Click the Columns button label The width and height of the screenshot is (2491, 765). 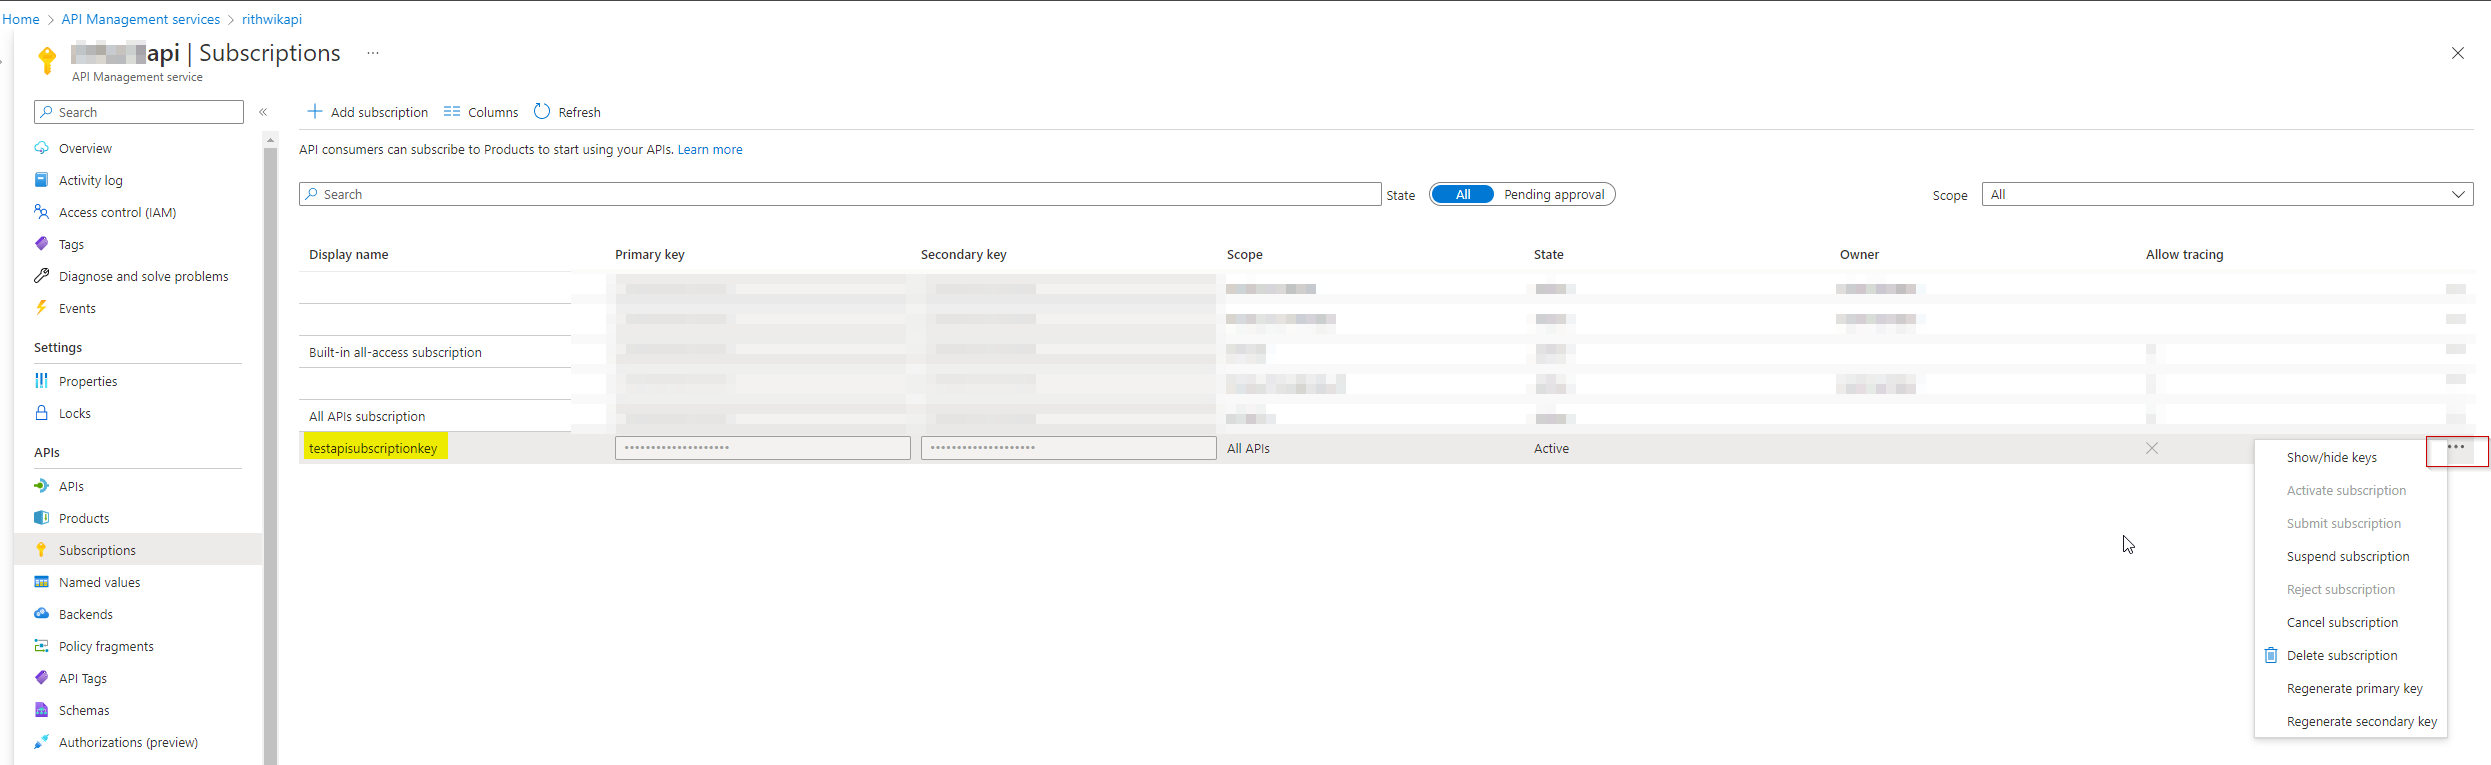point(493,112)
